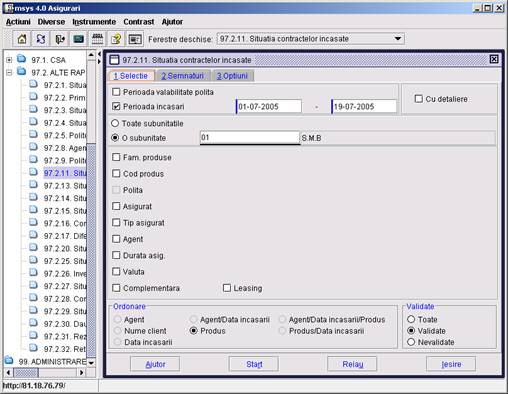Click the Ajutor button at the bottom

[155, 364]
